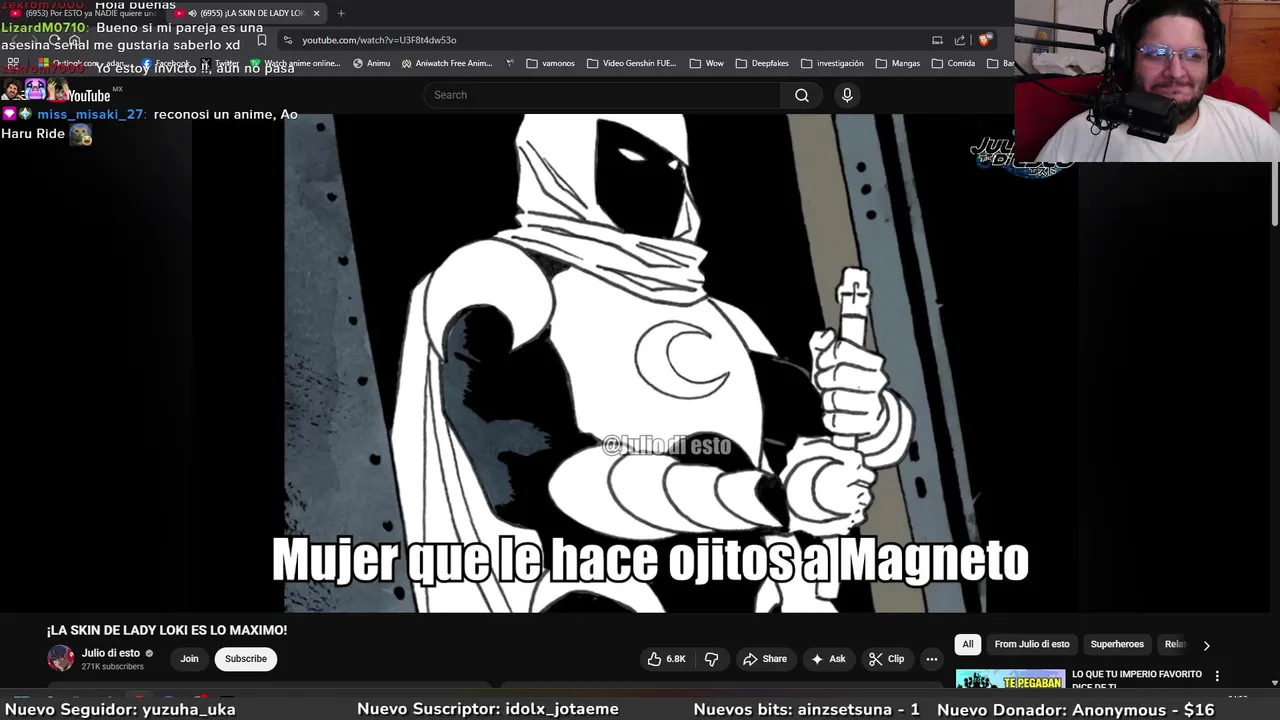The width and height of the screenshot is (1280, 720).
Task: Open the Wow bookmarks folder
Action: coord(706,63)
